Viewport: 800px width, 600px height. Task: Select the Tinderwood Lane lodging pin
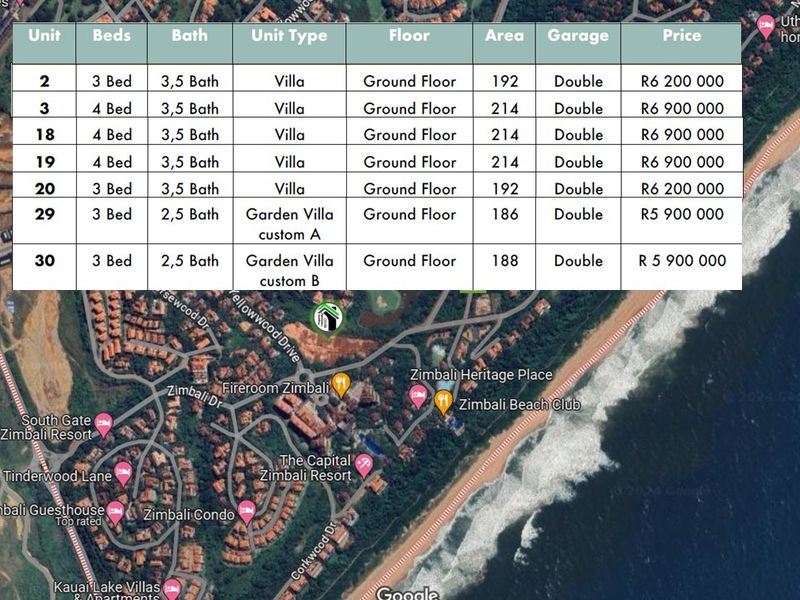(x=123, y=473)
